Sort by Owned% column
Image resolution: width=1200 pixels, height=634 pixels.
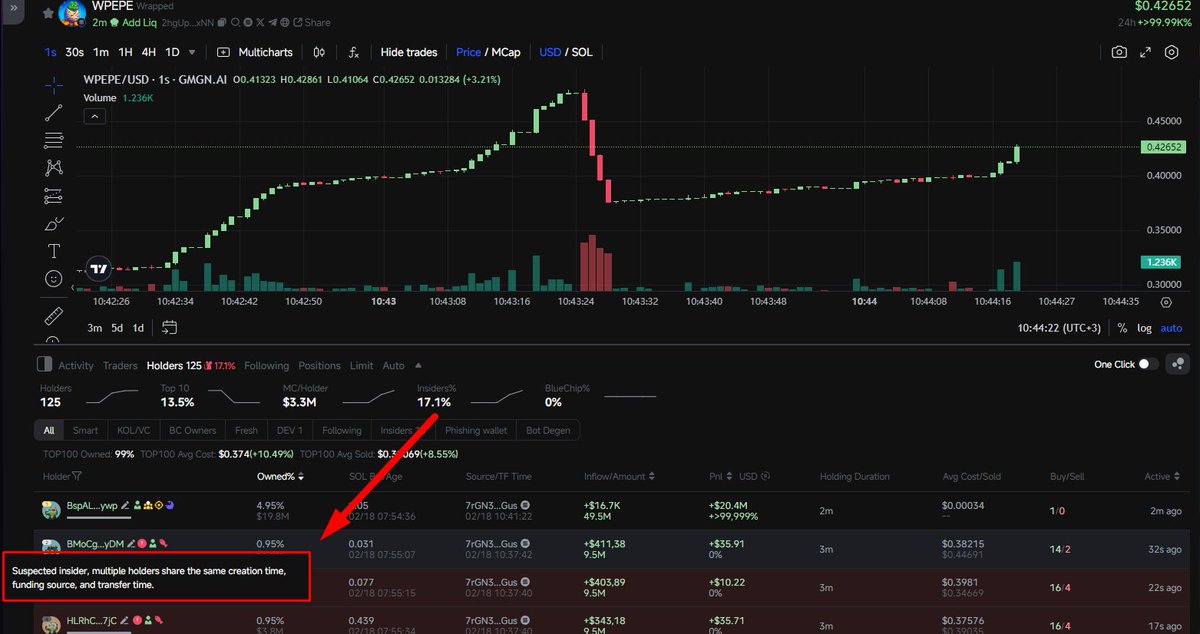(279, 477)
